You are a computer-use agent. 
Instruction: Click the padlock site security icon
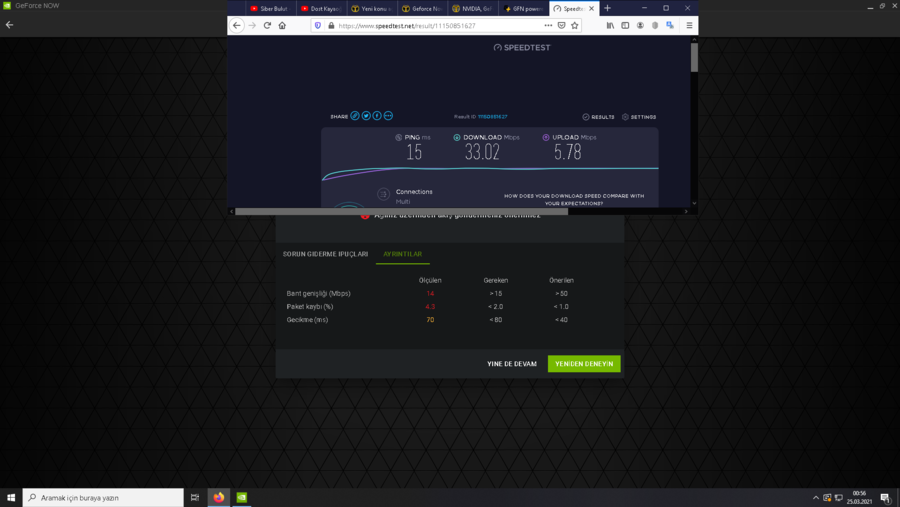click(x=331, y=25)
